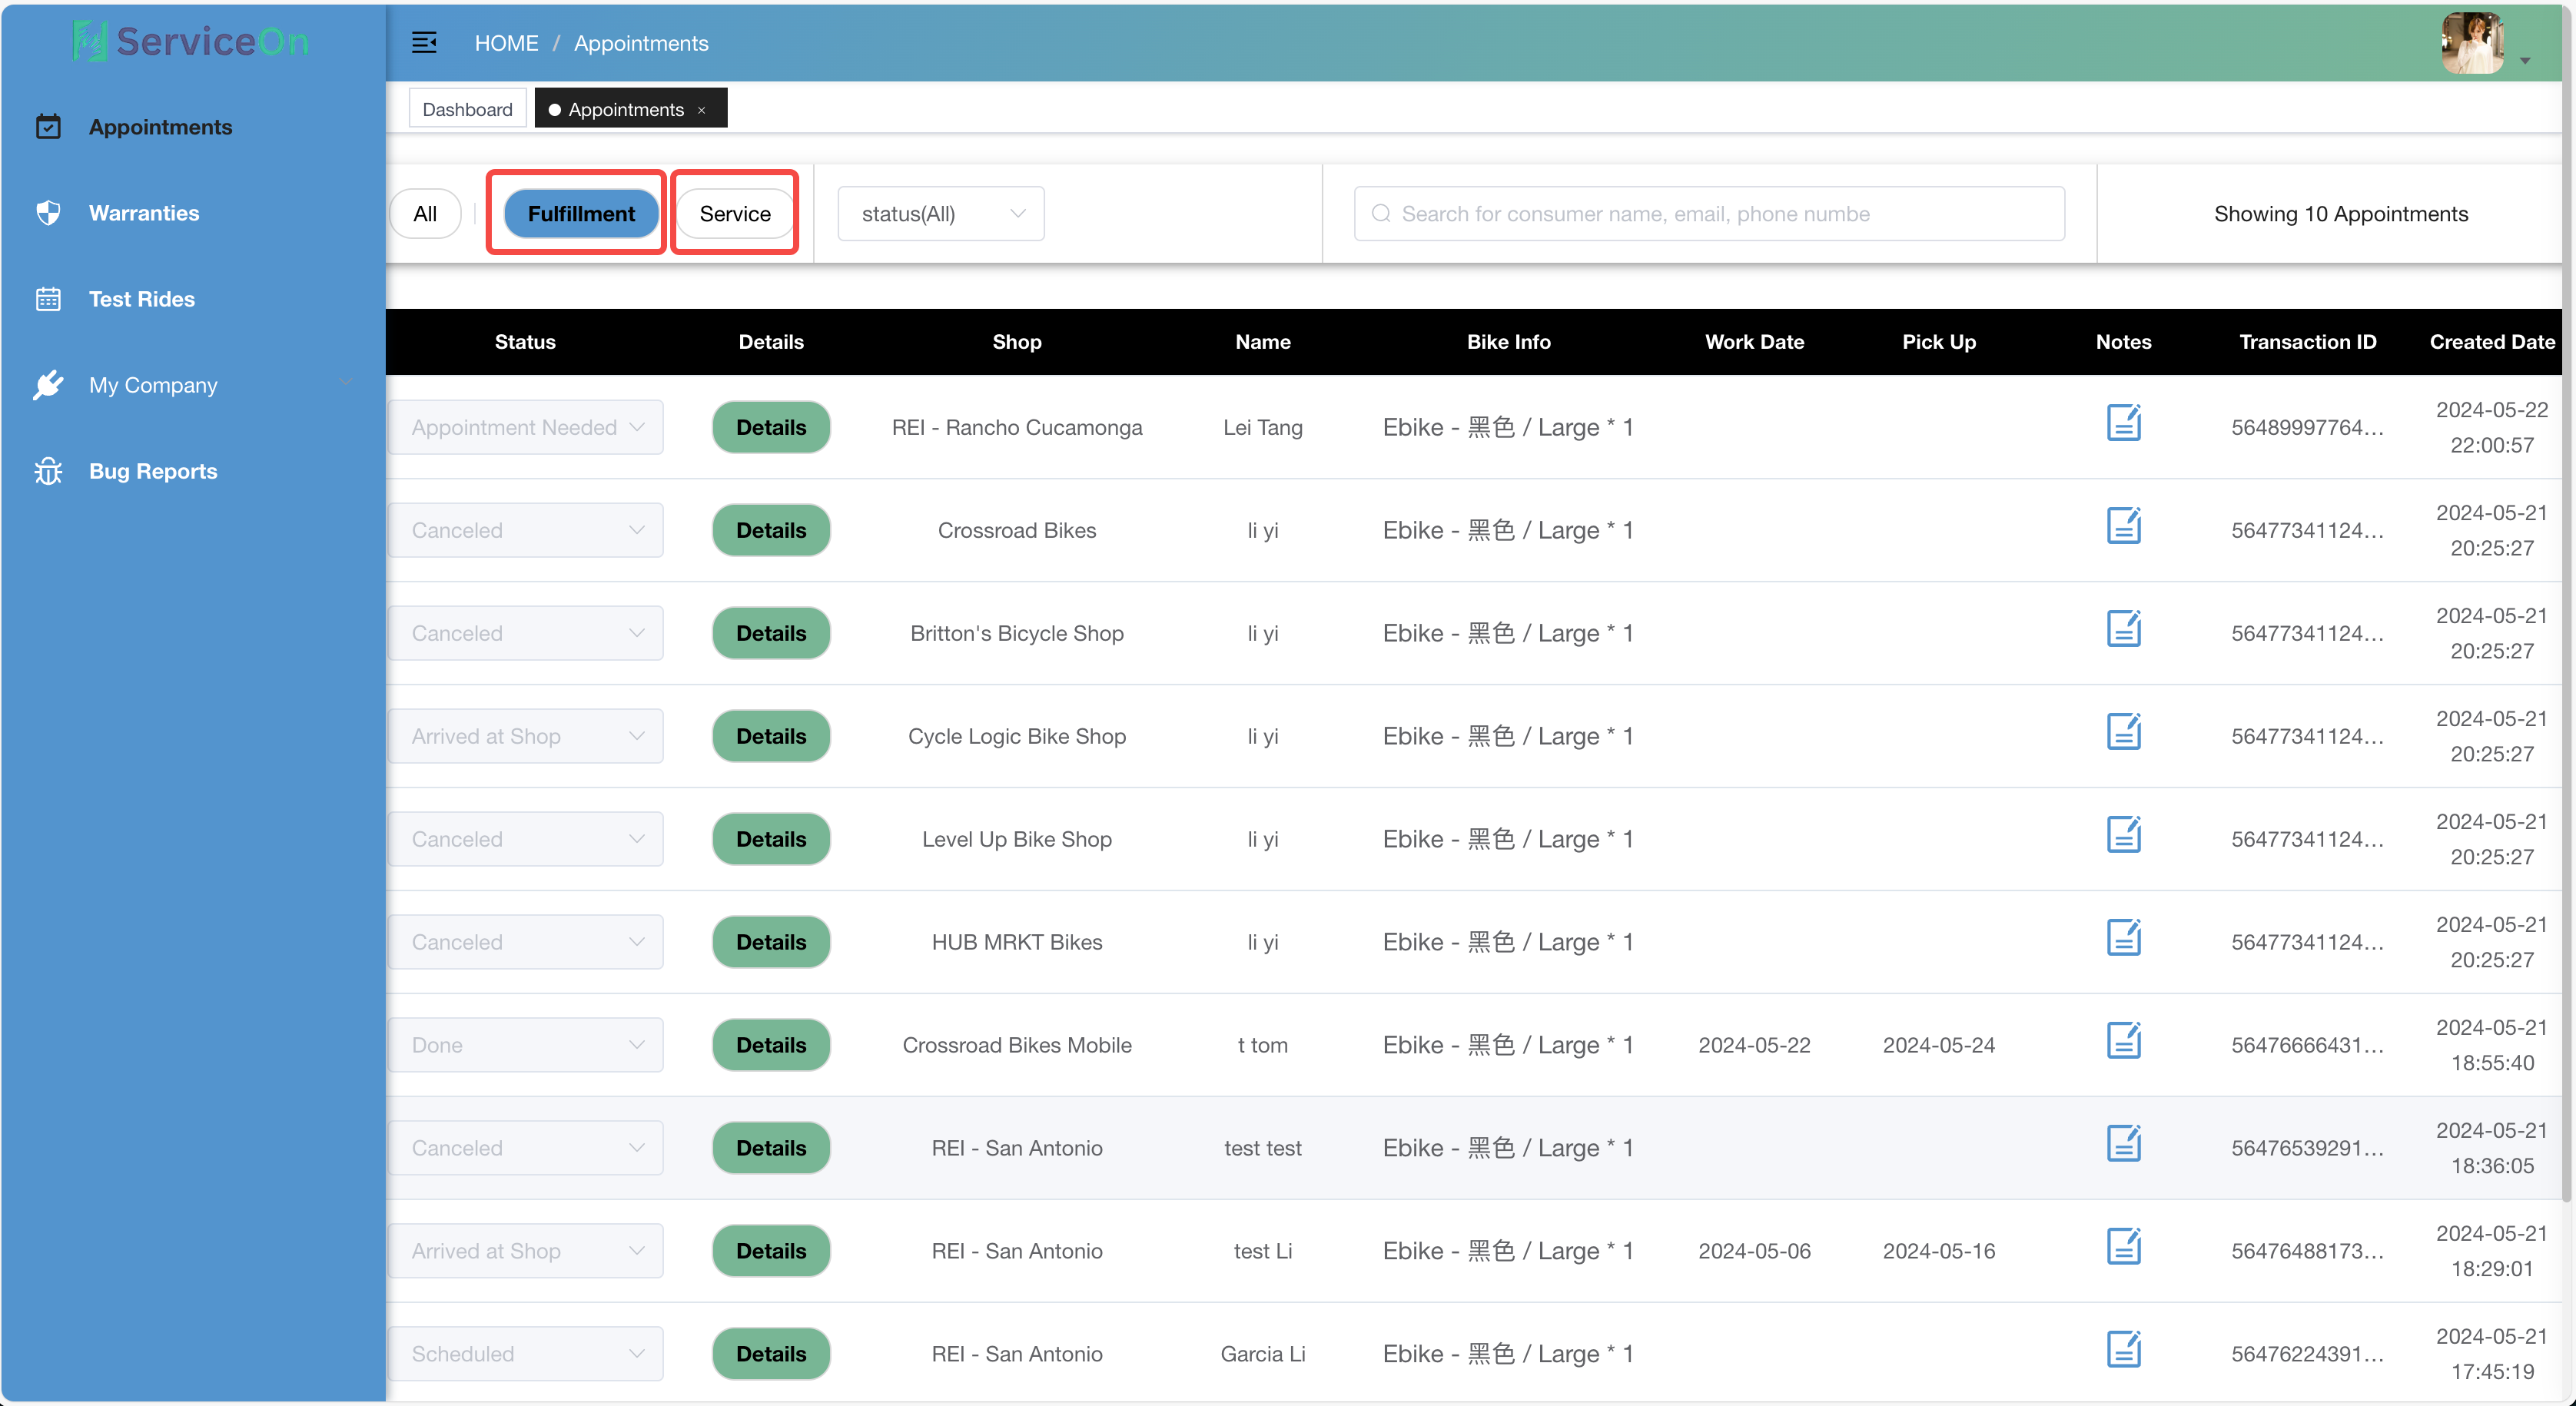Expand the Done status dropdown

[526, 1045]
